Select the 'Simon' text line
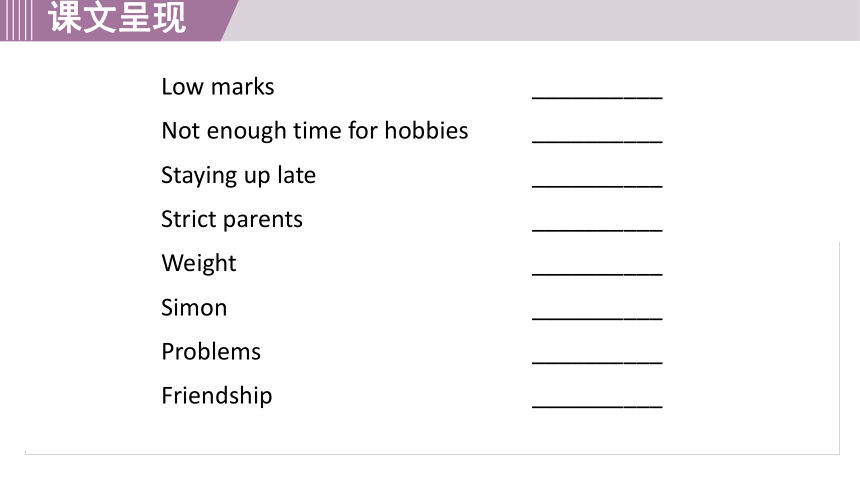This screenshot has height=484, width=860. (194, 307)
